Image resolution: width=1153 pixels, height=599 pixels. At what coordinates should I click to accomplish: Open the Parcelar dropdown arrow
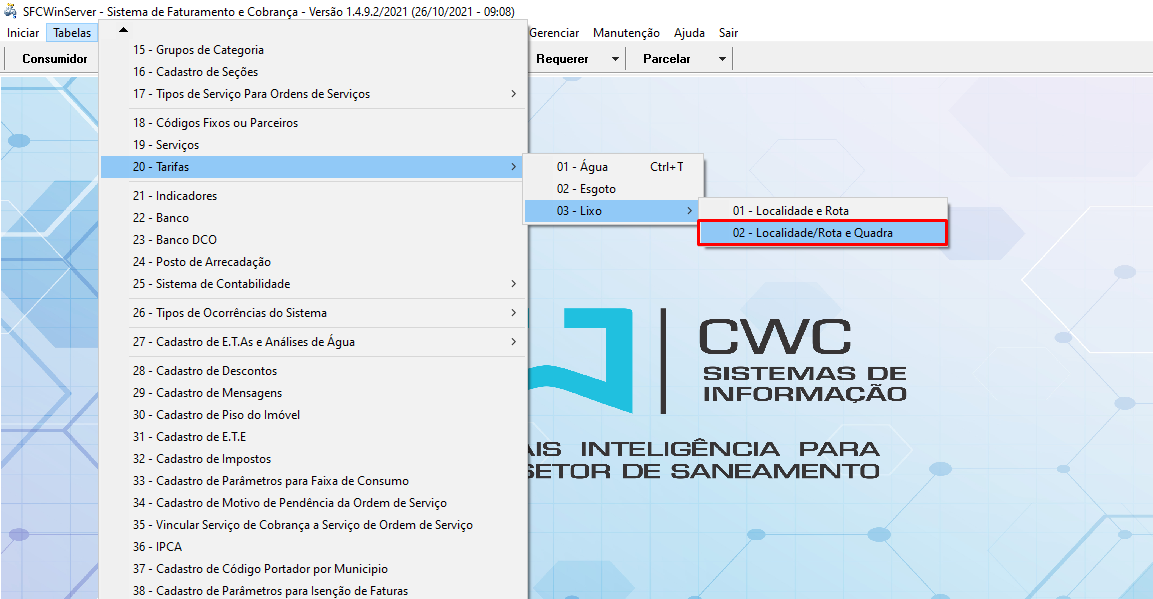click(722, 59)
